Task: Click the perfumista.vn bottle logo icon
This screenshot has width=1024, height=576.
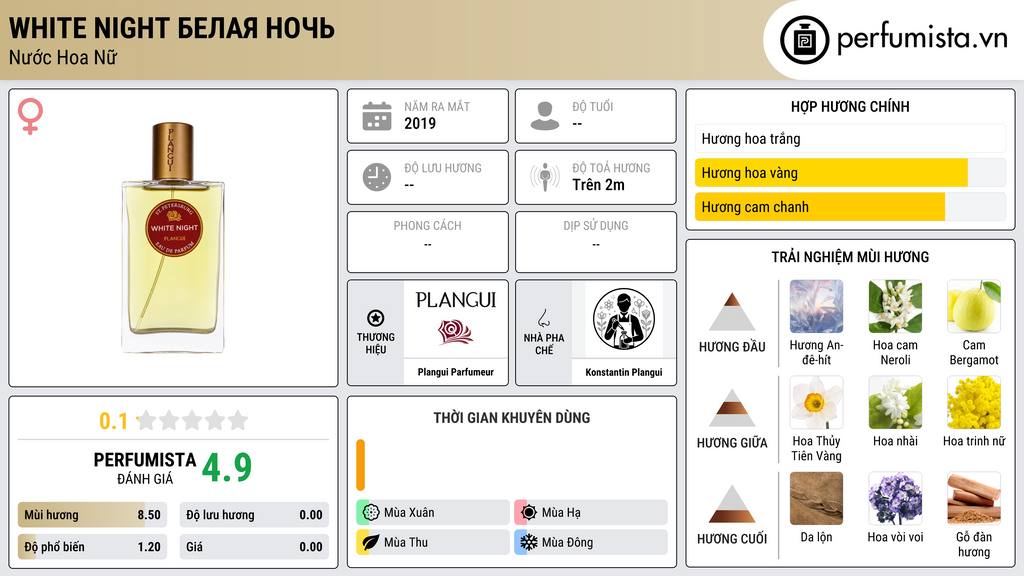Action: click(804, 40)
